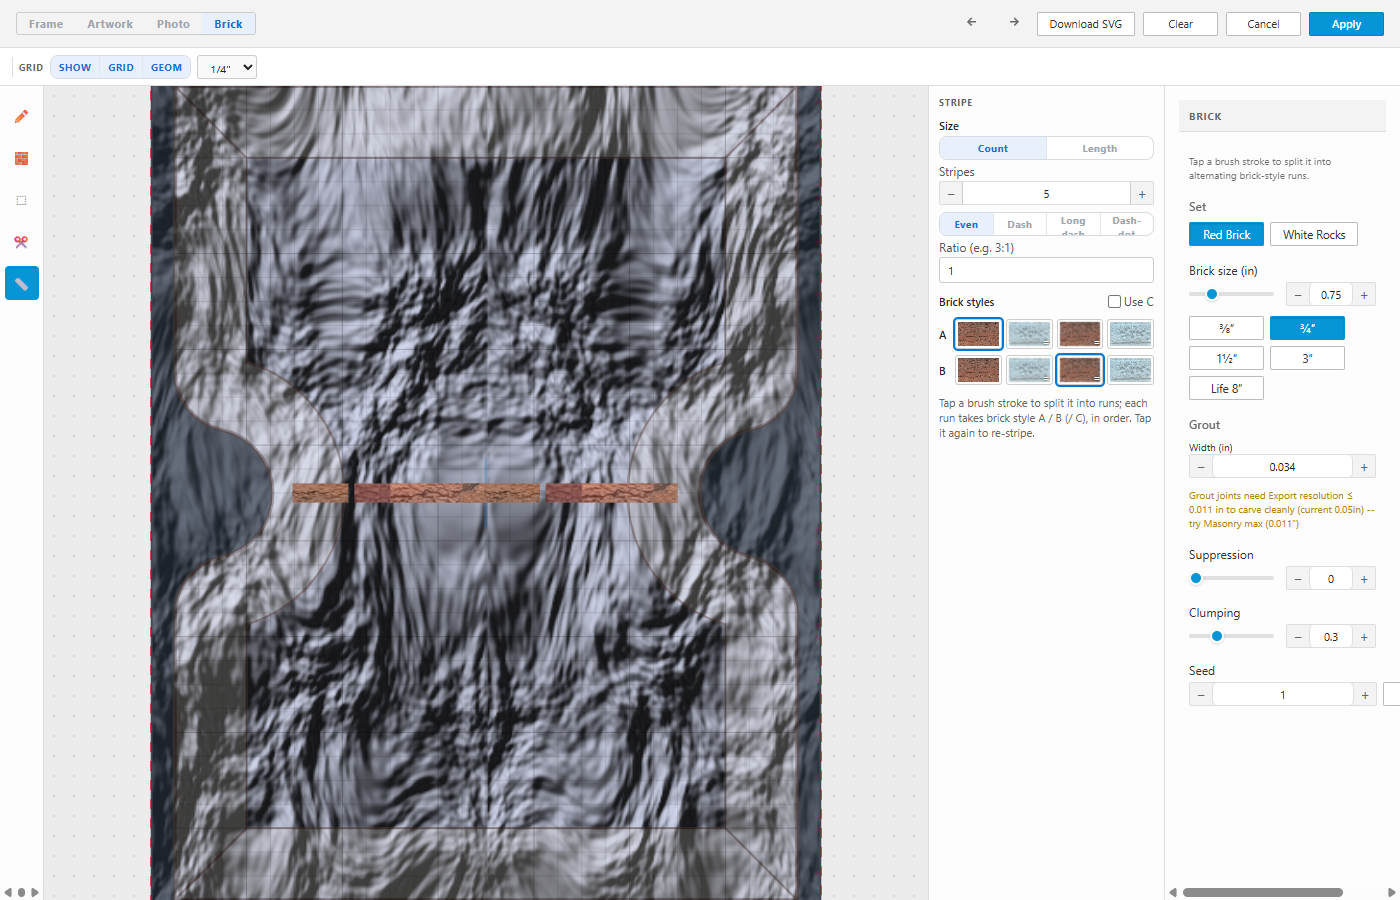This screenshot has width=1400, height=900.
Task: Pick fourth white rock style in row B
Action: click(x=1131, y=370)
